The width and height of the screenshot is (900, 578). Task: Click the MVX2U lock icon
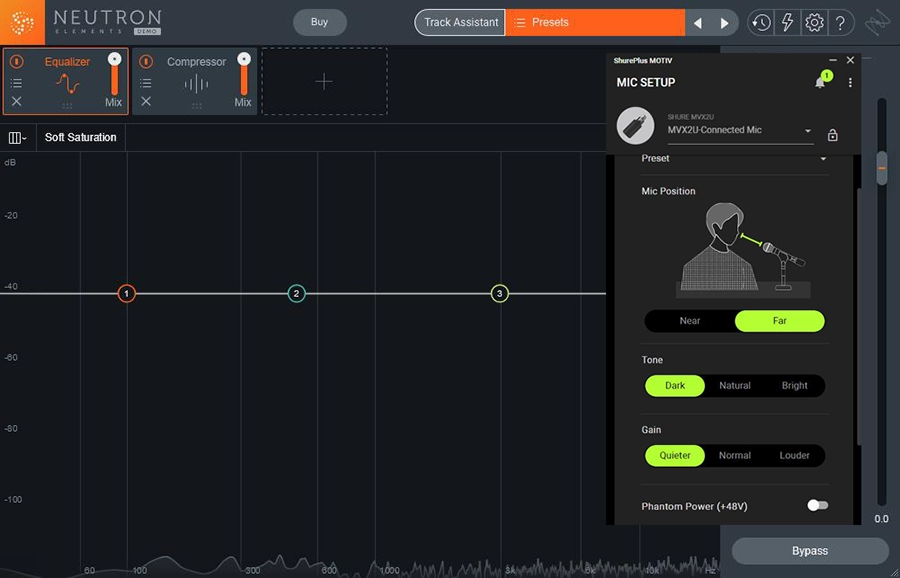tap(832, 135)
